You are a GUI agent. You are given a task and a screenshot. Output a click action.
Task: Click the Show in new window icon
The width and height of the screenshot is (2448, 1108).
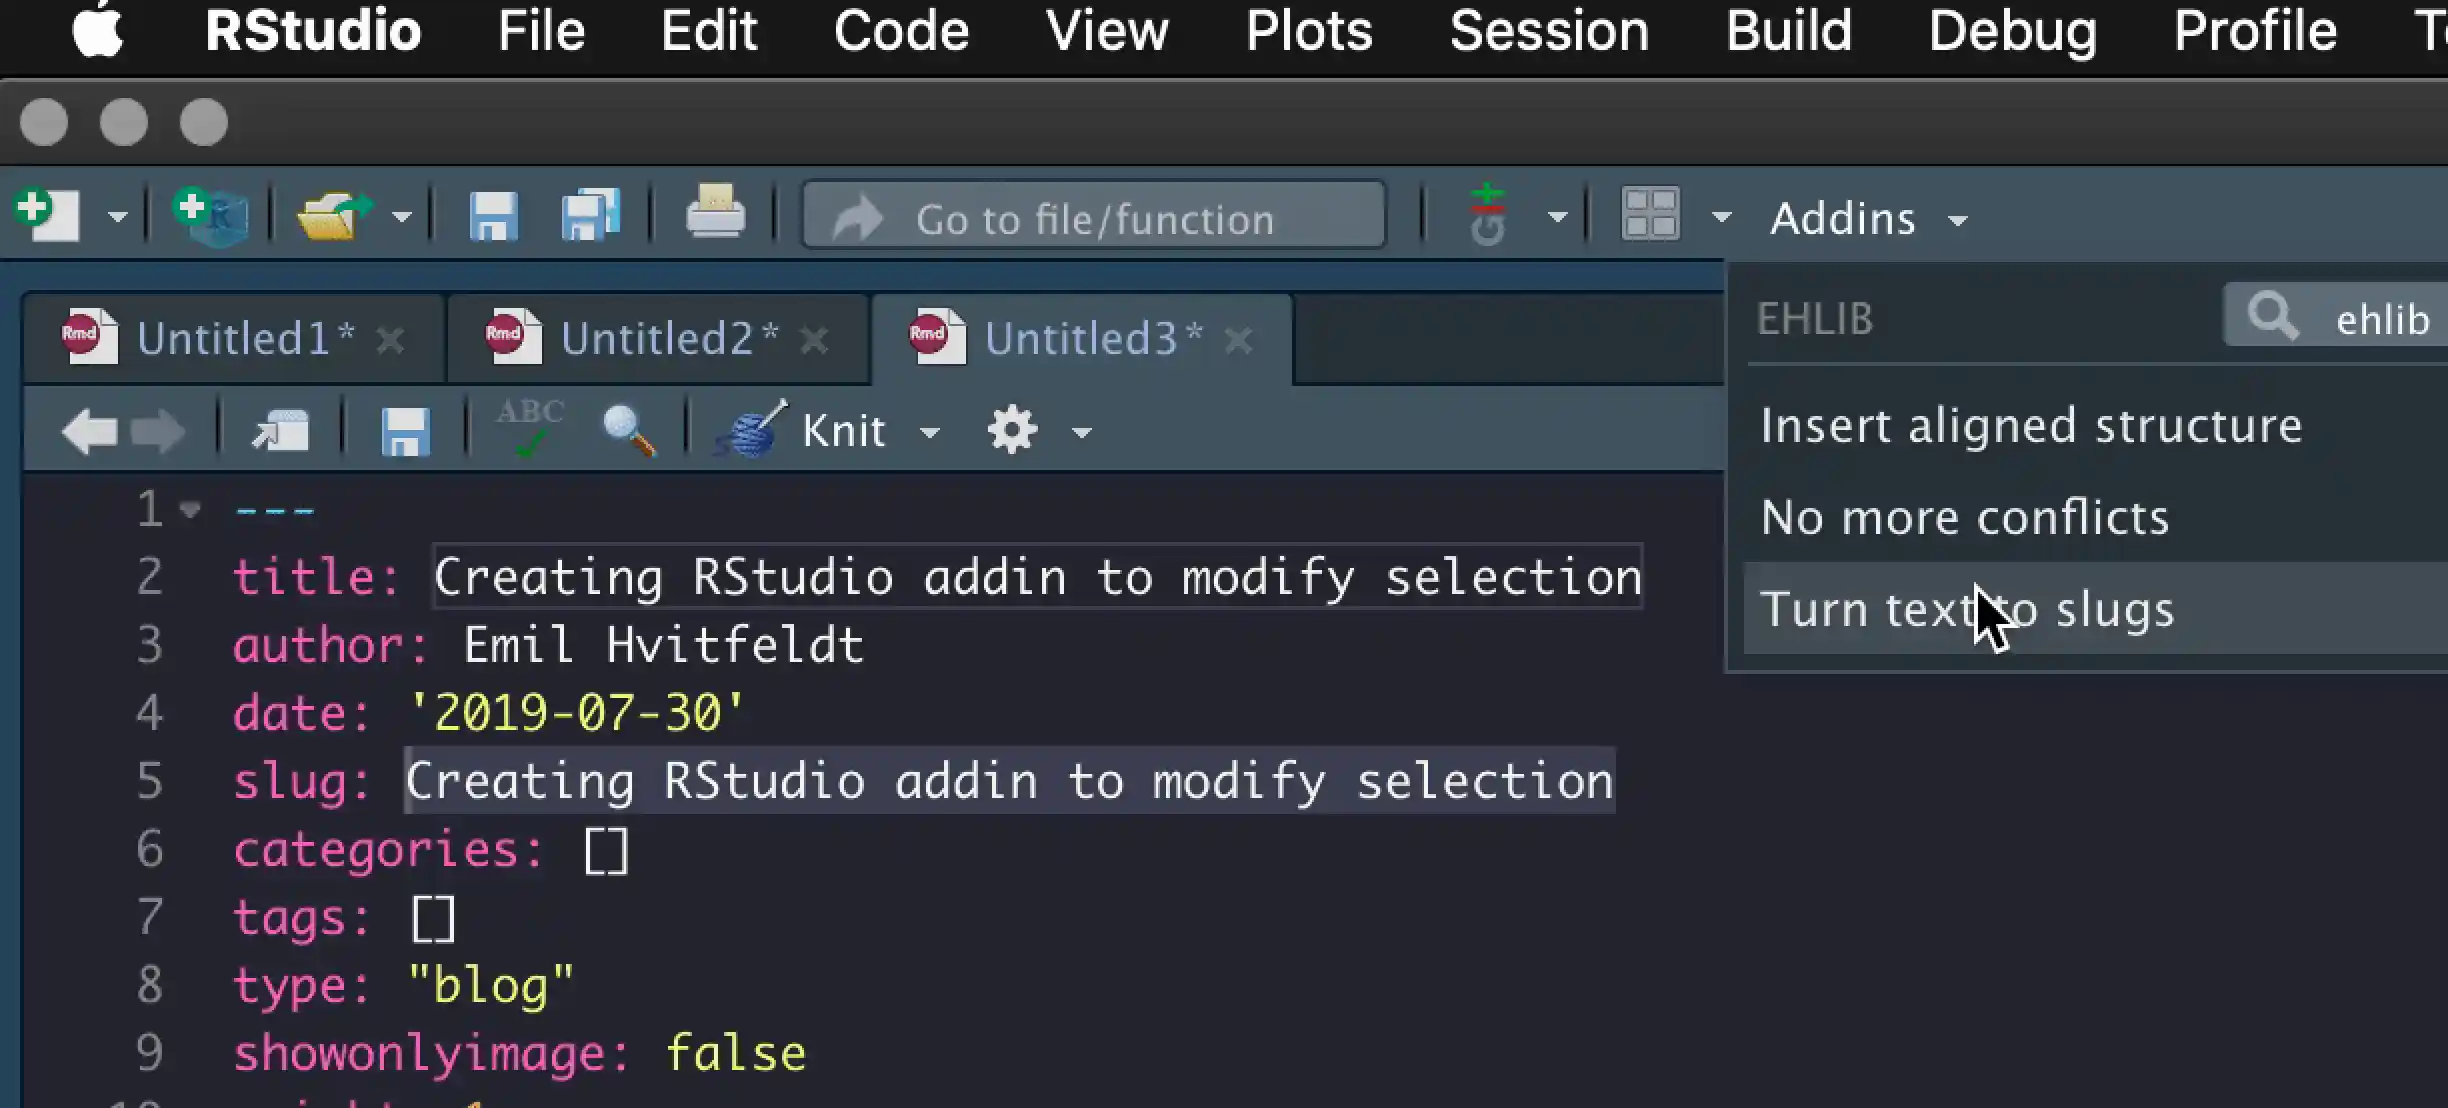280,431
